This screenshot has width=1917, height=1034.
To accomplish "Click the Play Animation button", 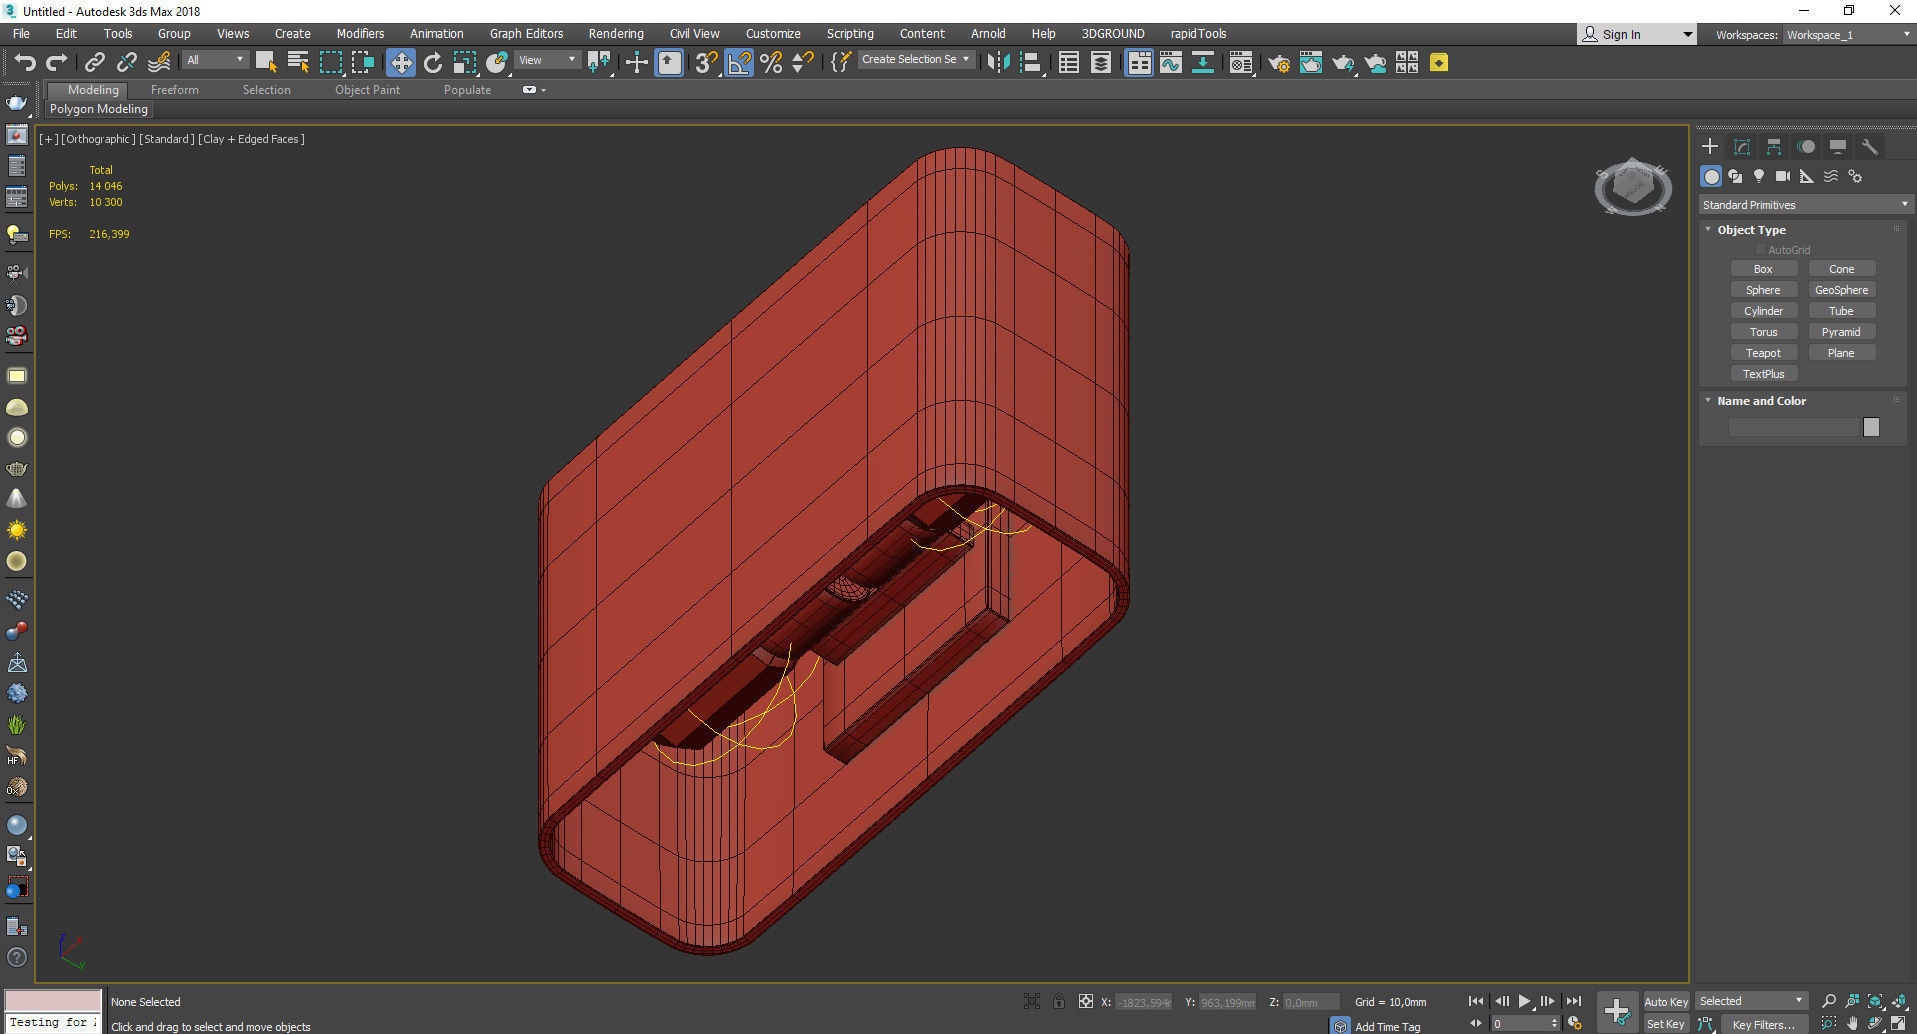I will (x=1524, y=1001).
